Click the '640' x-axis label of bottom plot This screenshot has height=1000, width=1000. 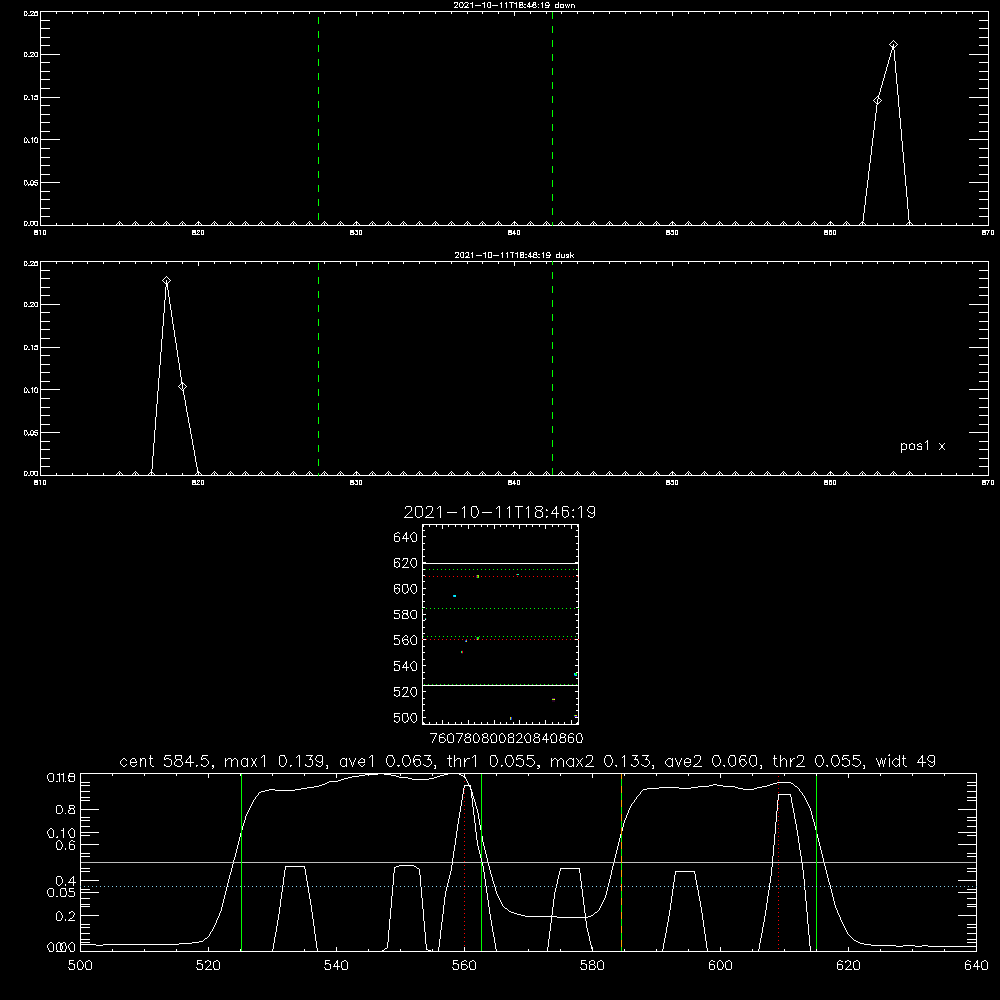click(x=976, y=966)
